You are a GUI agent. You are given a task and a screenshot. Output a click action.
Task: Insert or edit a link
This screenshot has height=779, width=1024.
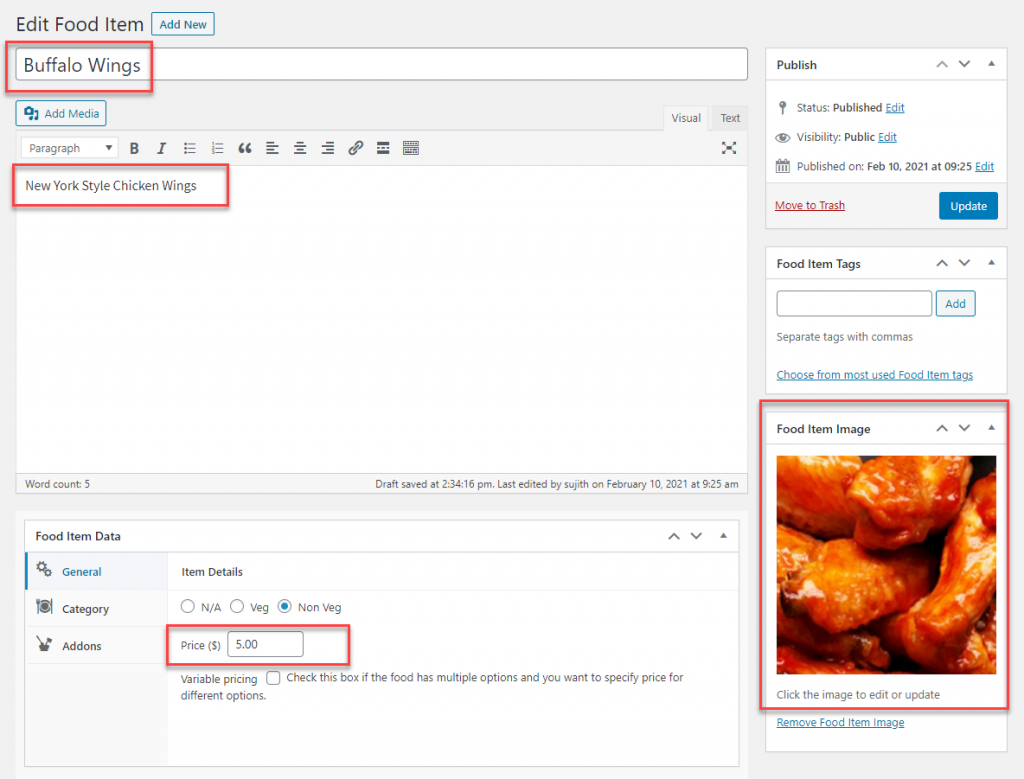point(355,148)
